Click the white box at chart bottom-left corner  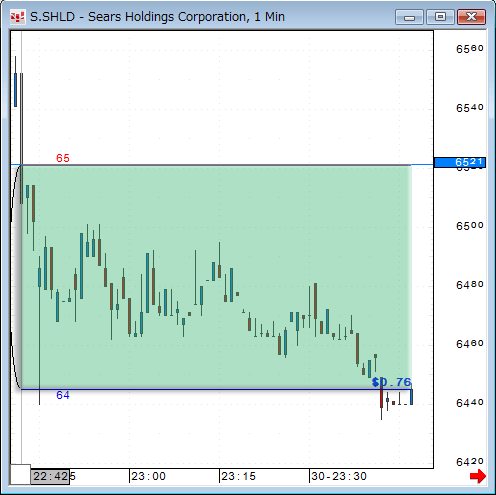[x=20, y=474]
